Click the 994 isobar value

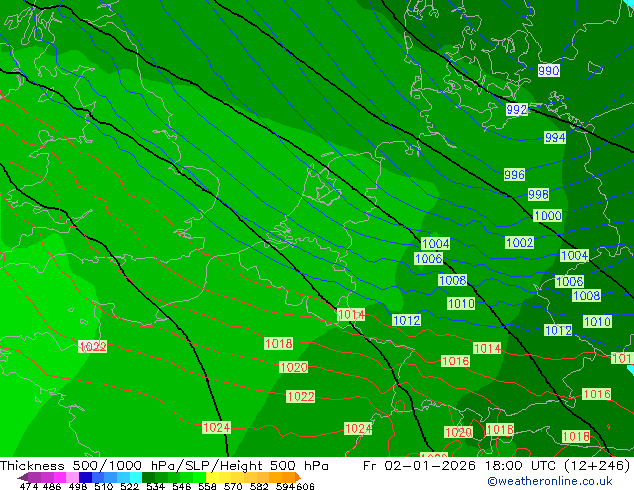click(555, 138)
